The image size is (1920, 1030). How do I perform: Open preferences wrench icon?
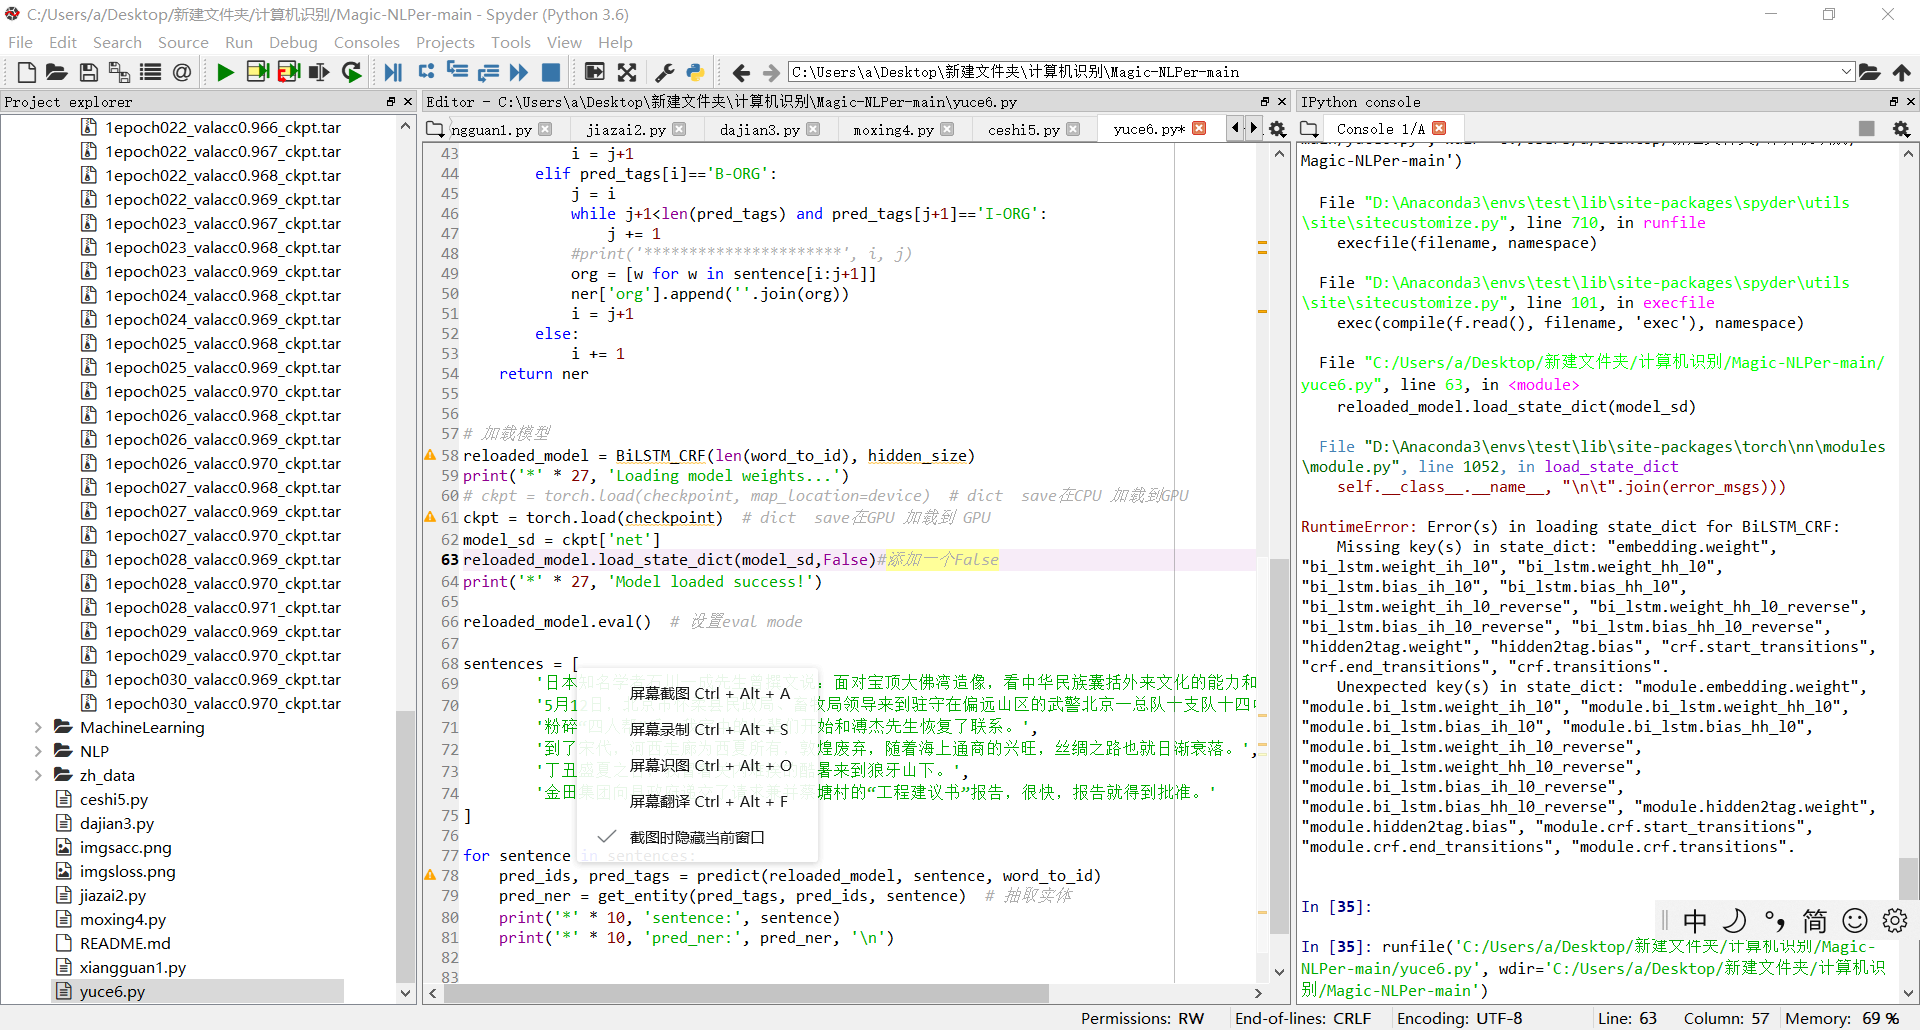[x=664, y=72]
